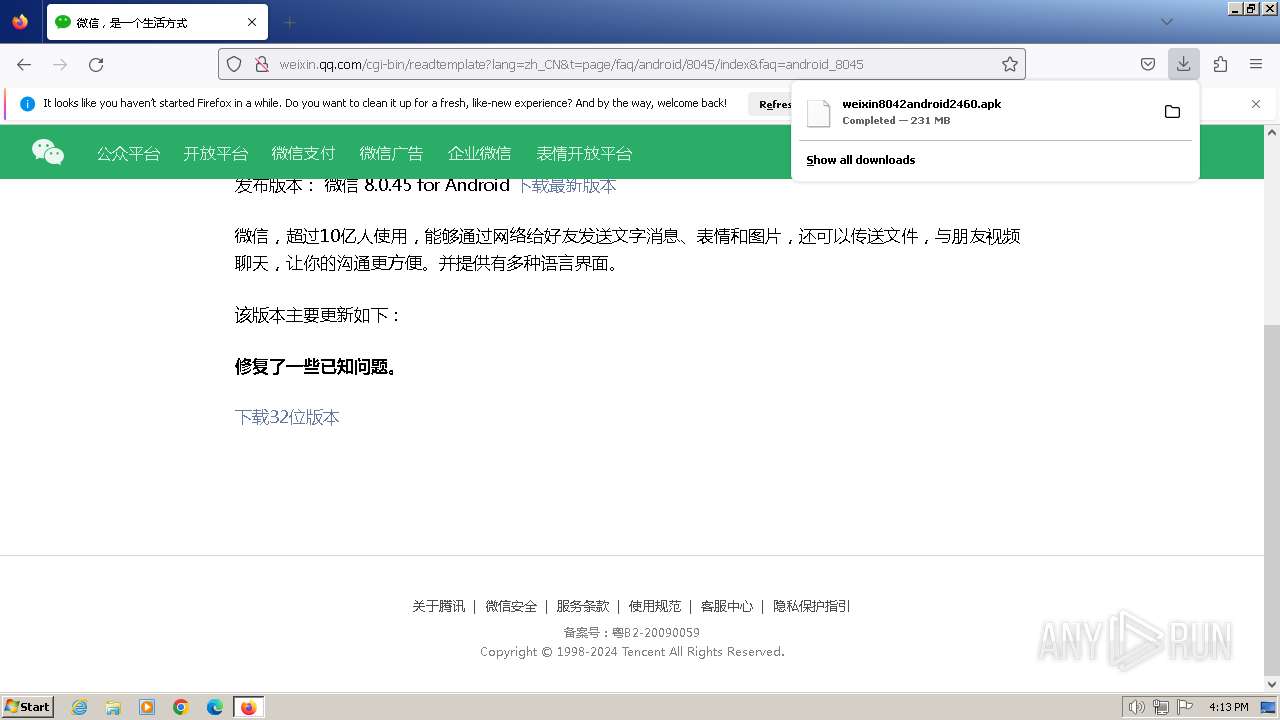Viewport: 1280px width, 720px height.
Task: Open 微信广告 navigation item
Action: [x=391, y=154]
